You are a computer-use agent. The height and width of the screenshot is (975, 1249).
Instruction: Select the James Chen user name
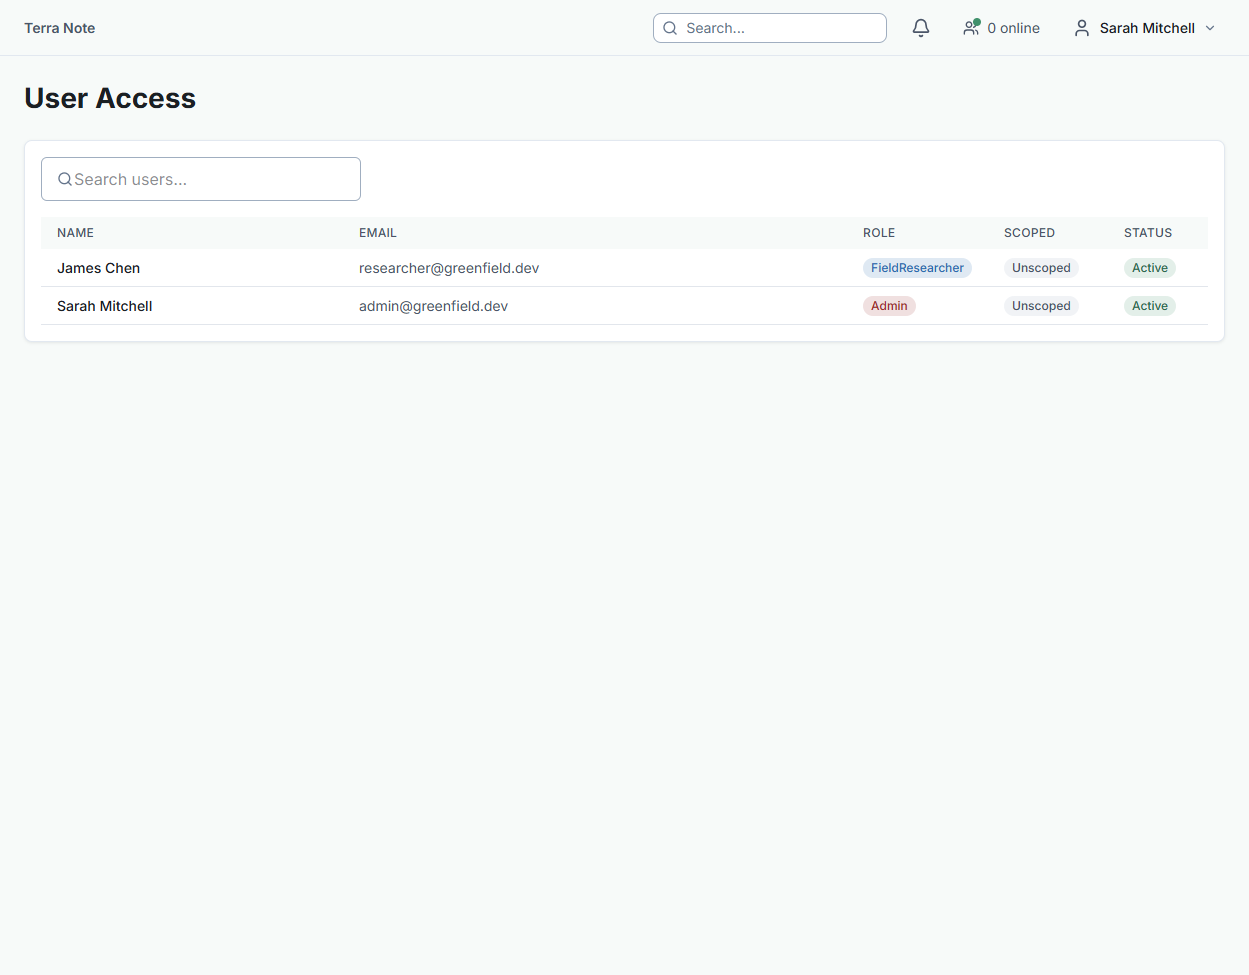[98, 268]
